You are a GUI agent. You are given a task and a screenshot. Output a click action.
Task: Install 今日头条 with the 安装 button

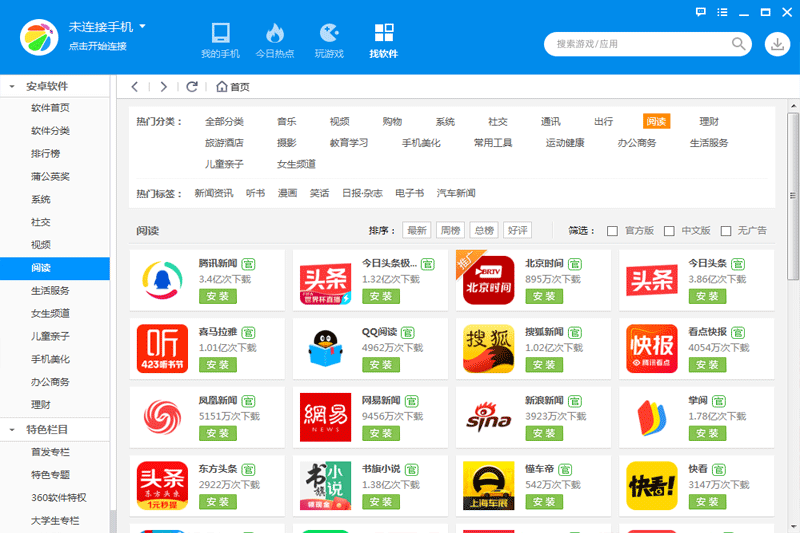click(x=708, y=296)
